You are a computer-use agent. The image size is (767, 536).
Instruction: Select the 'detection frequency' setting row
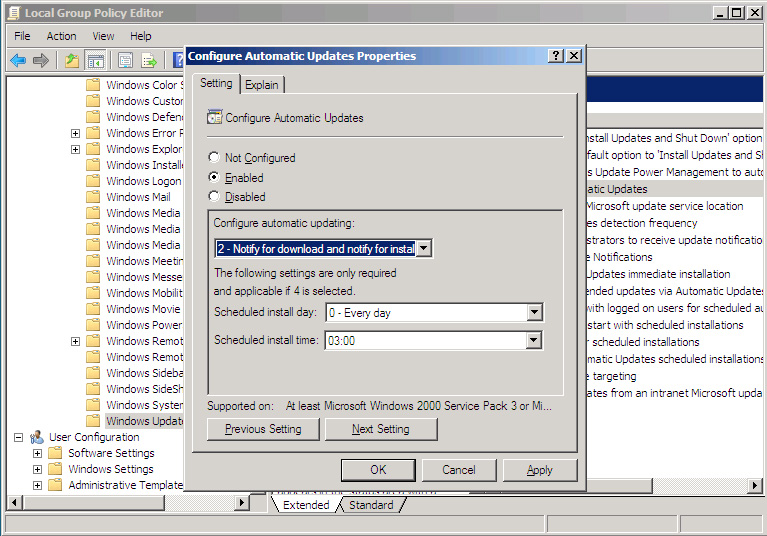[x=675, y=223]
